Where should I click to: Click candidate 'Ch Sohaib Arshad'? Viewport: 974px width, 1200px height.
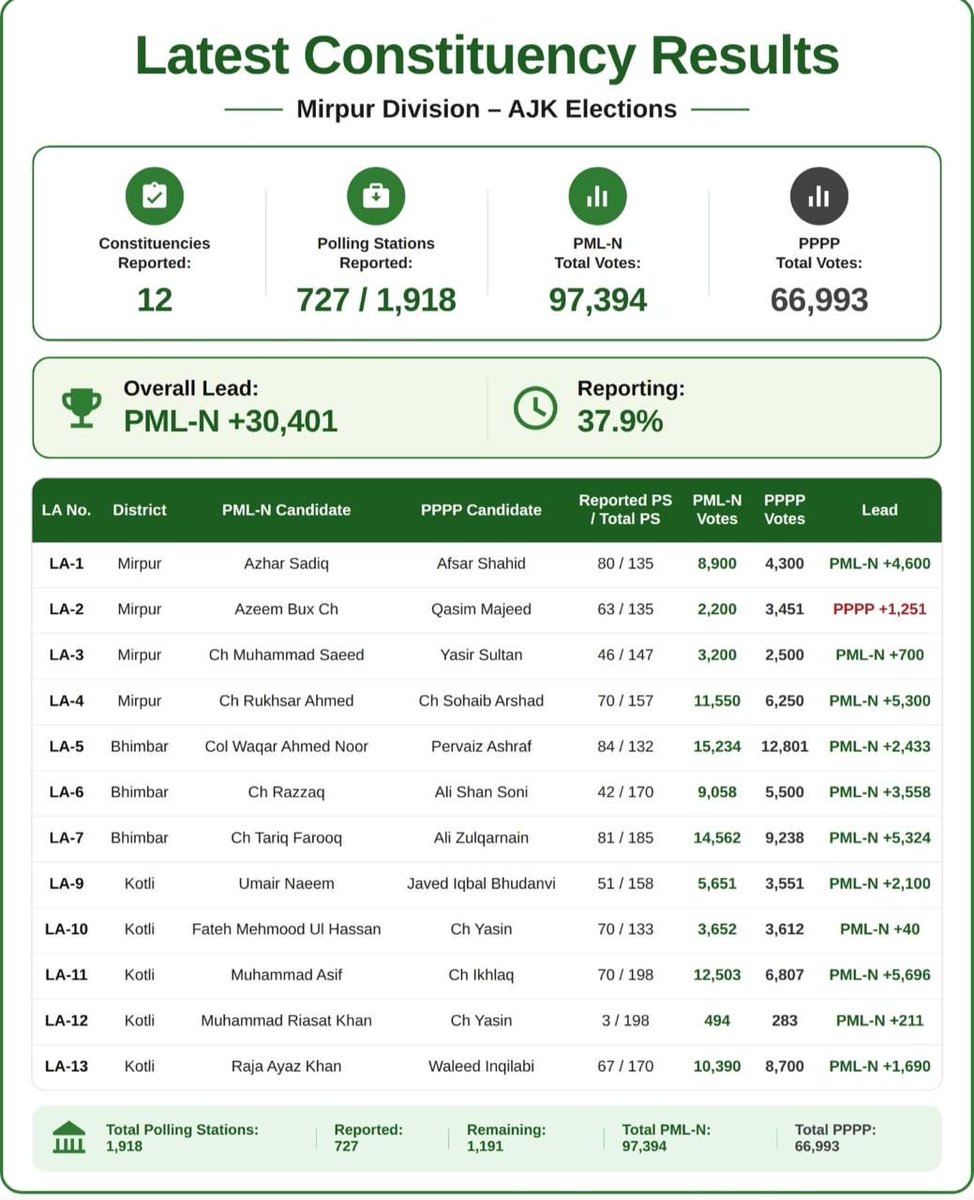click(x=481, y=701)
